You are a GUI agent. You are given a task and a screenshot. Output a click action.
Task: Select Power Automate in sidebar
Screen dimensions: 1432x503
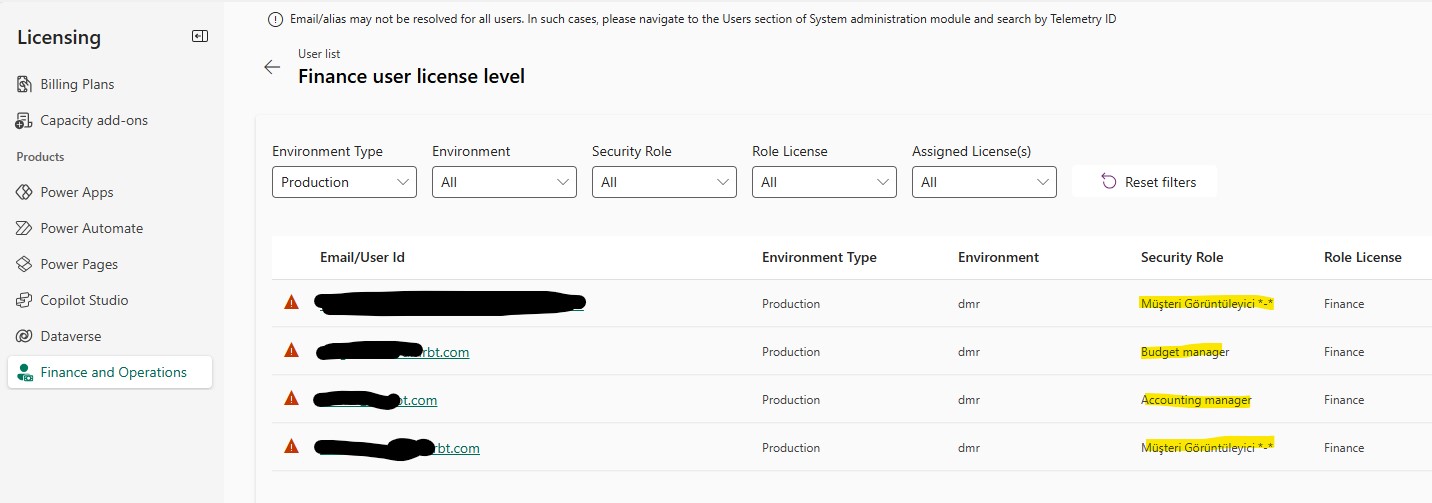pos(92,228)
